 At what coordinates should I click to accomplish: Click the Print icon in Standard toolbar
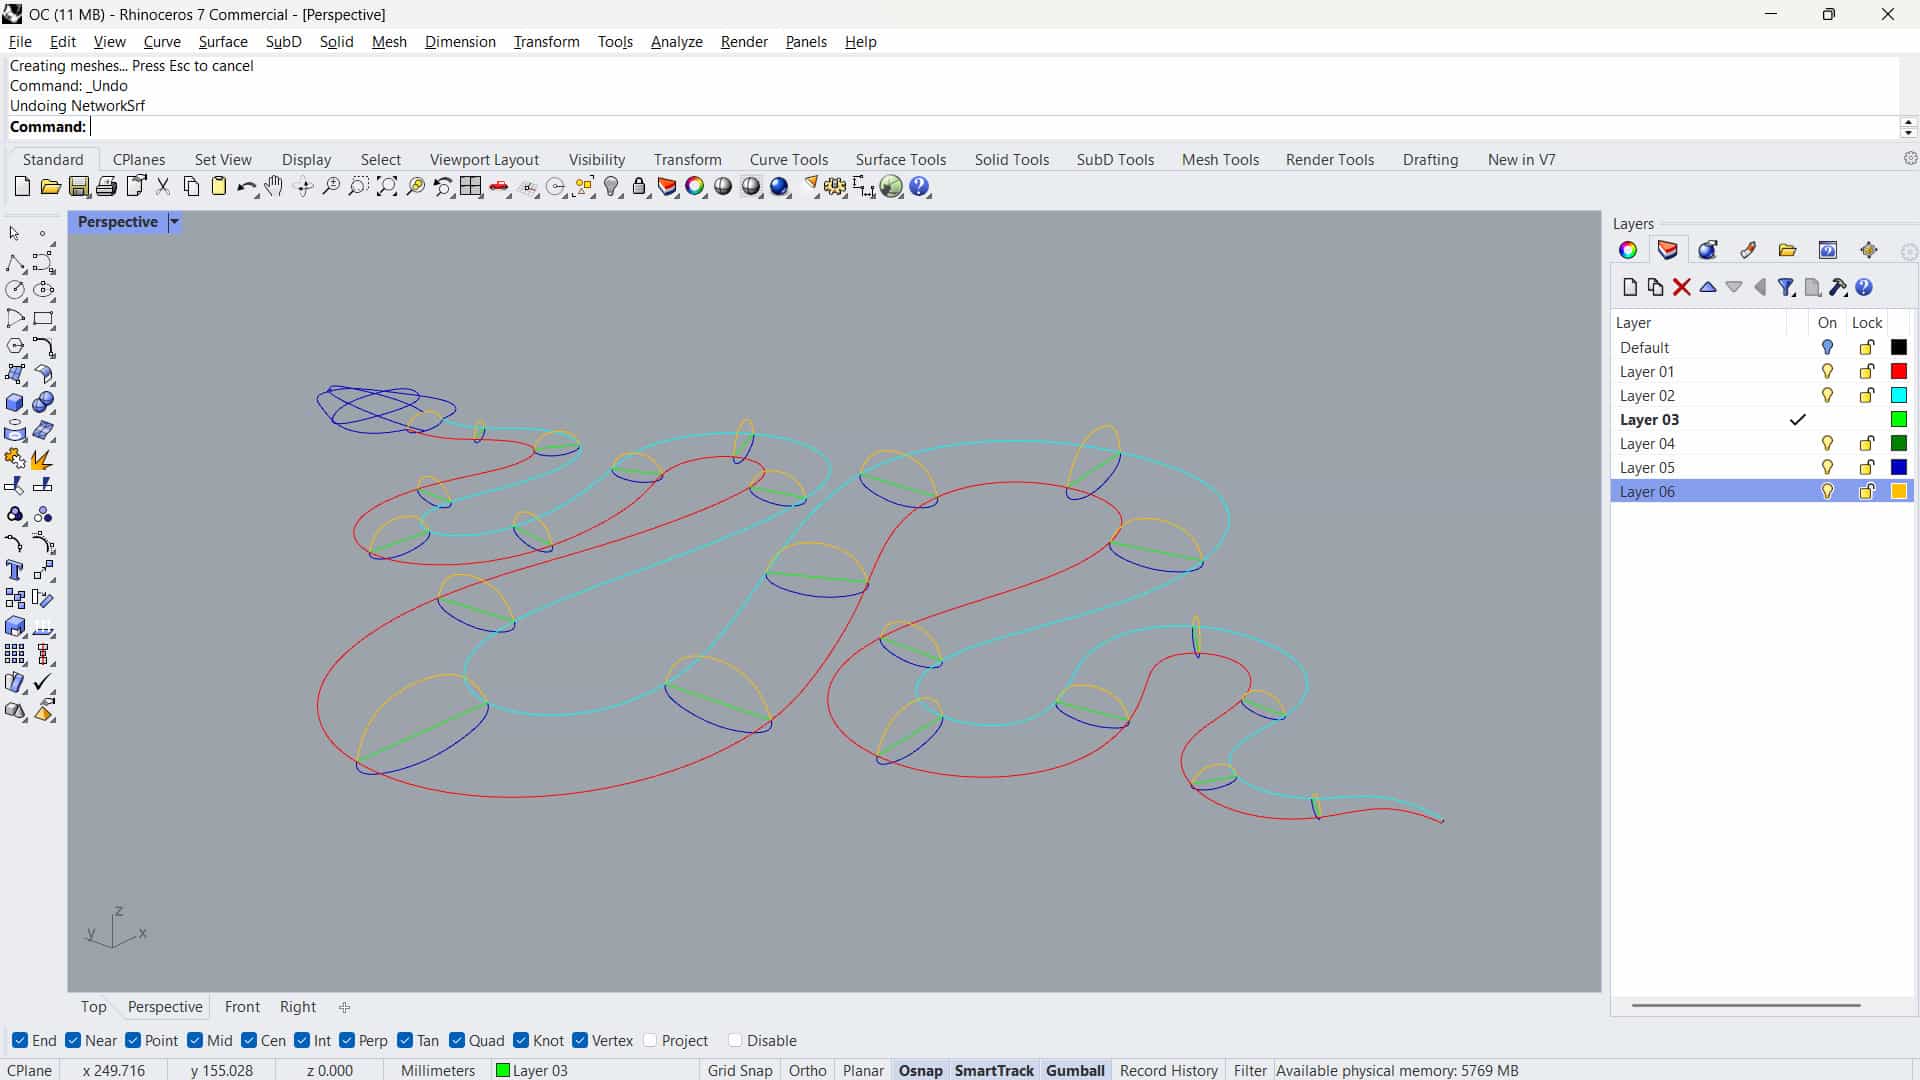coord(106,187)
